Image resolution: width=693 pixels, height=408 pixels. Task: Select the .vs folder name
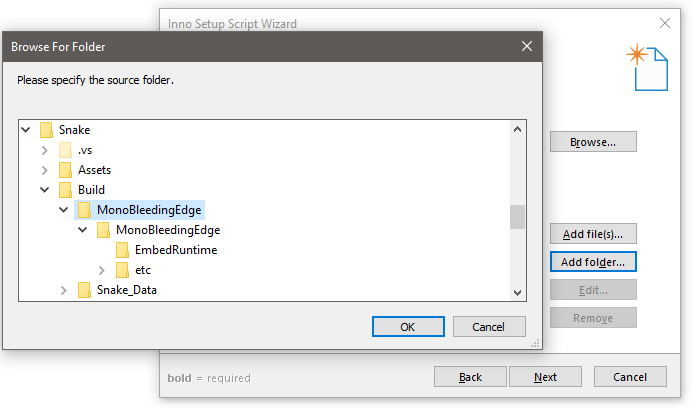click(x=85, y=150)
